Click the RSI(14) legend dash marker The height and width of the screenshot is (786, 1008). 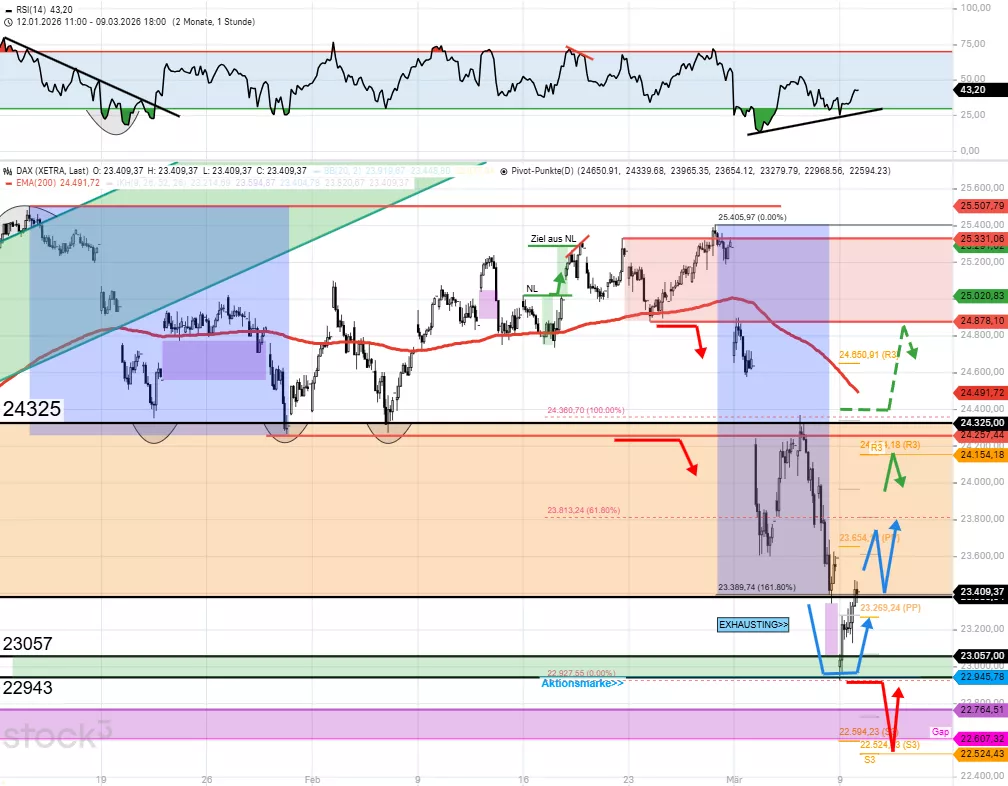[7, 8]
